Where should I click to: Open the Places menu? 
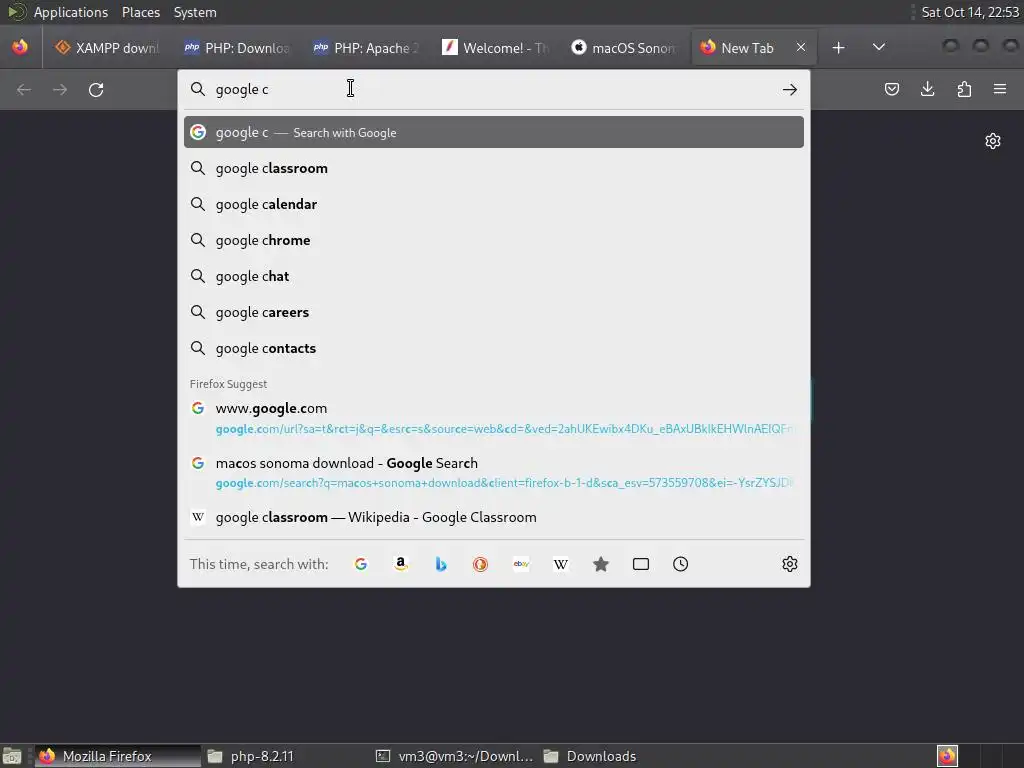(x=140, y=12)
